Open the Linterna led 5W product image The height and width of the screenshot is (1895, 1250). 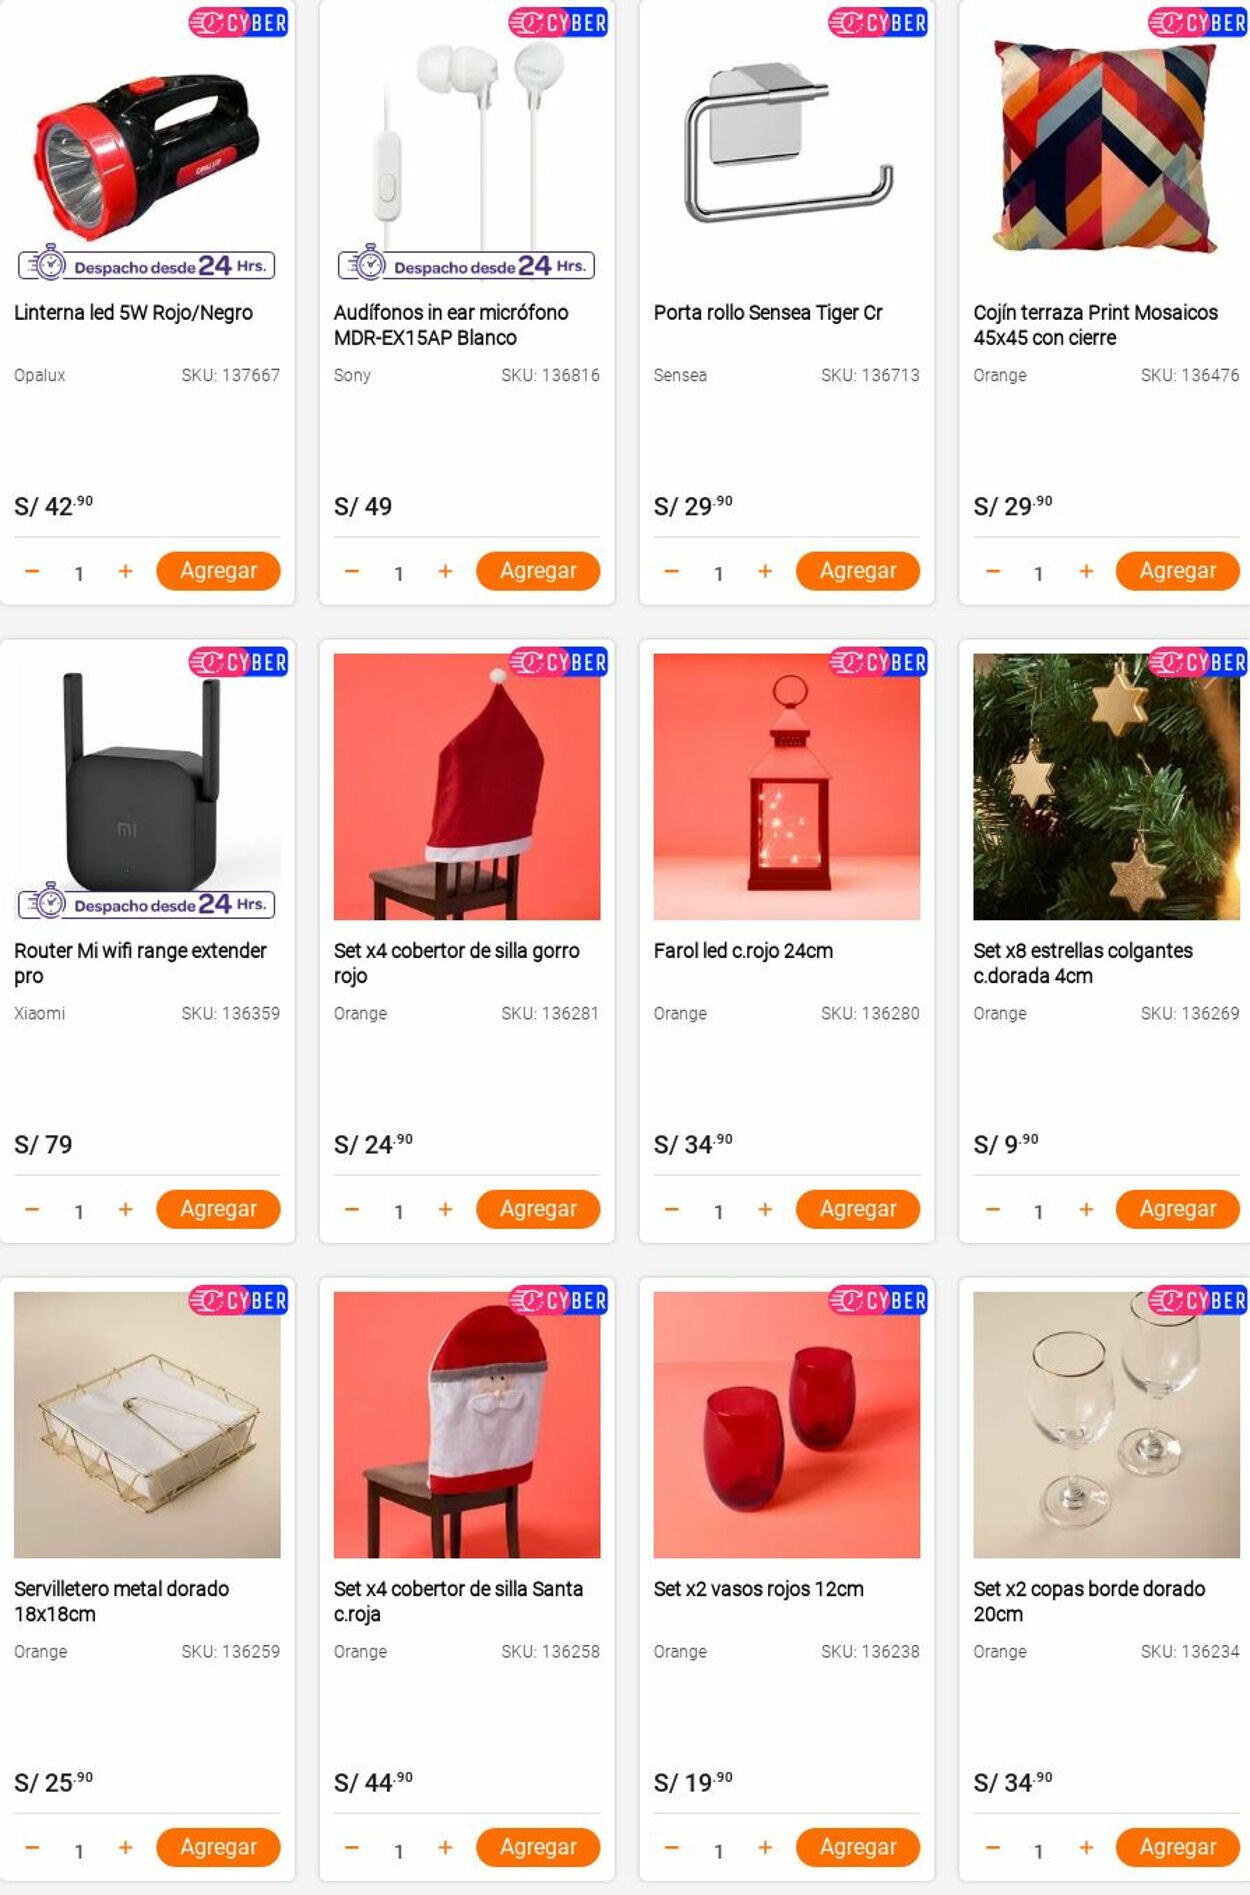point(147,148)
